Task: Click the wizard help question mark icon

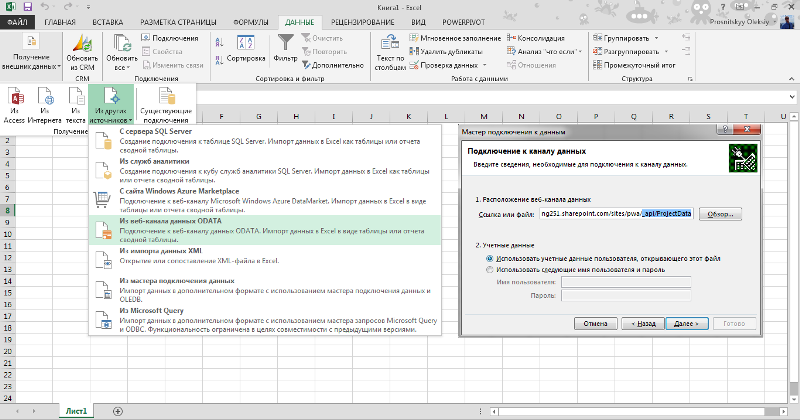Action: [x=725, y=130]
